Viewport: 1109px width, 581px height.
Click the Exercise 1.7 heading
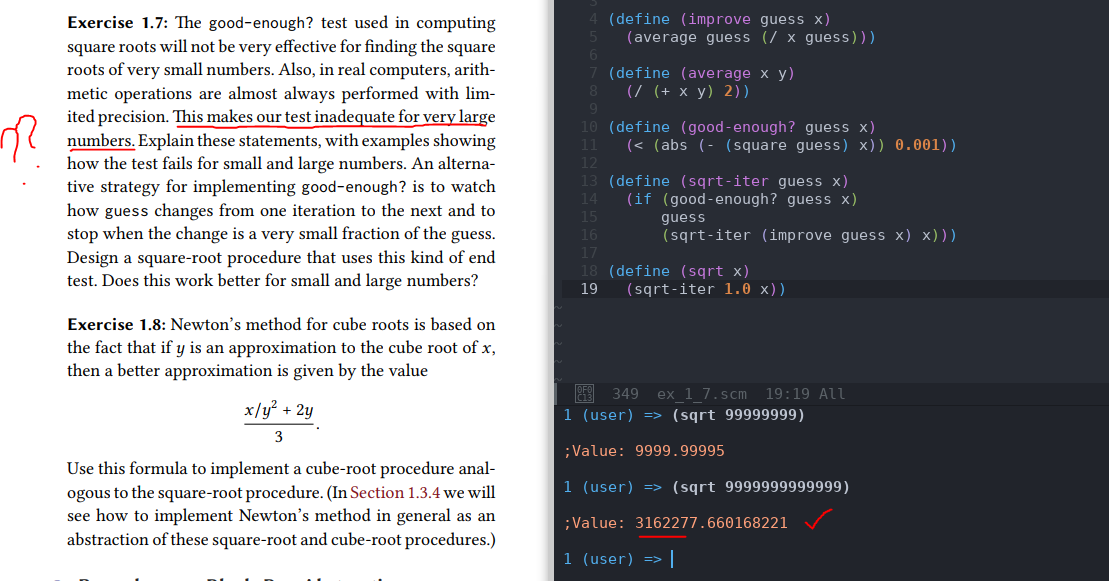[117, 23]
